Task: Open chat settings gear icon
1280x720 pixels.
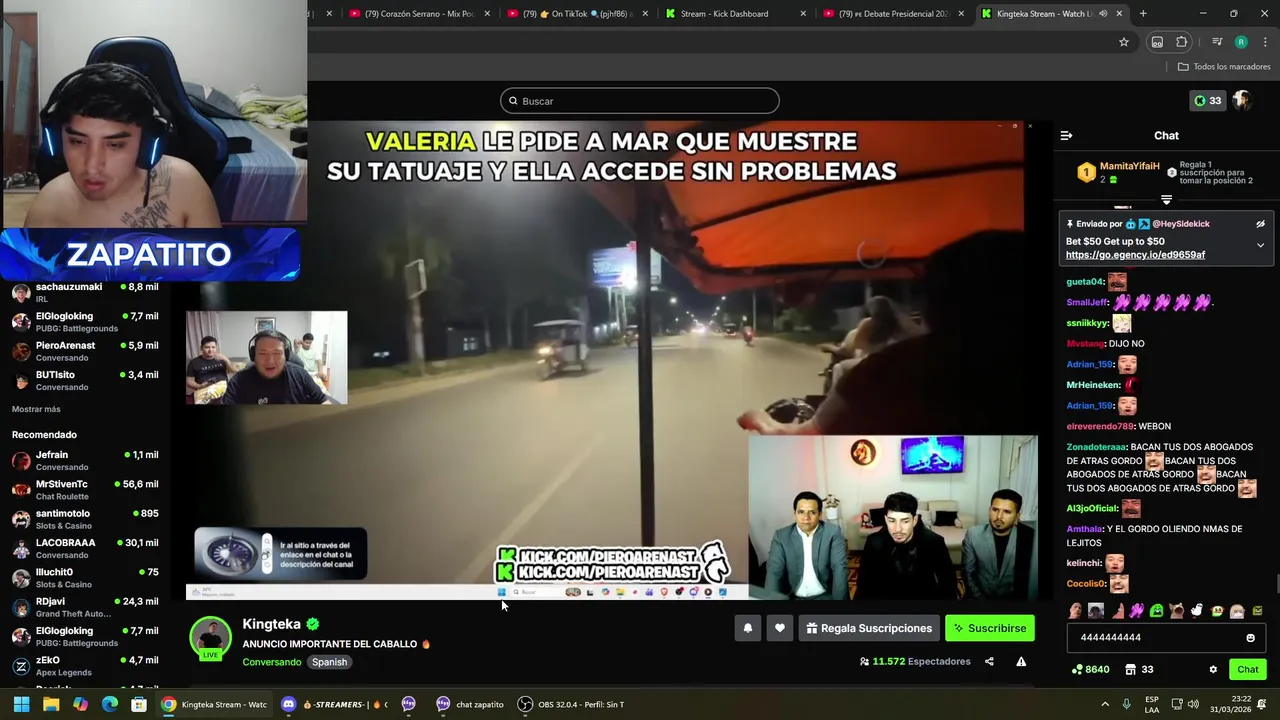Action: pyautogui.click(x=1213, y=669)
